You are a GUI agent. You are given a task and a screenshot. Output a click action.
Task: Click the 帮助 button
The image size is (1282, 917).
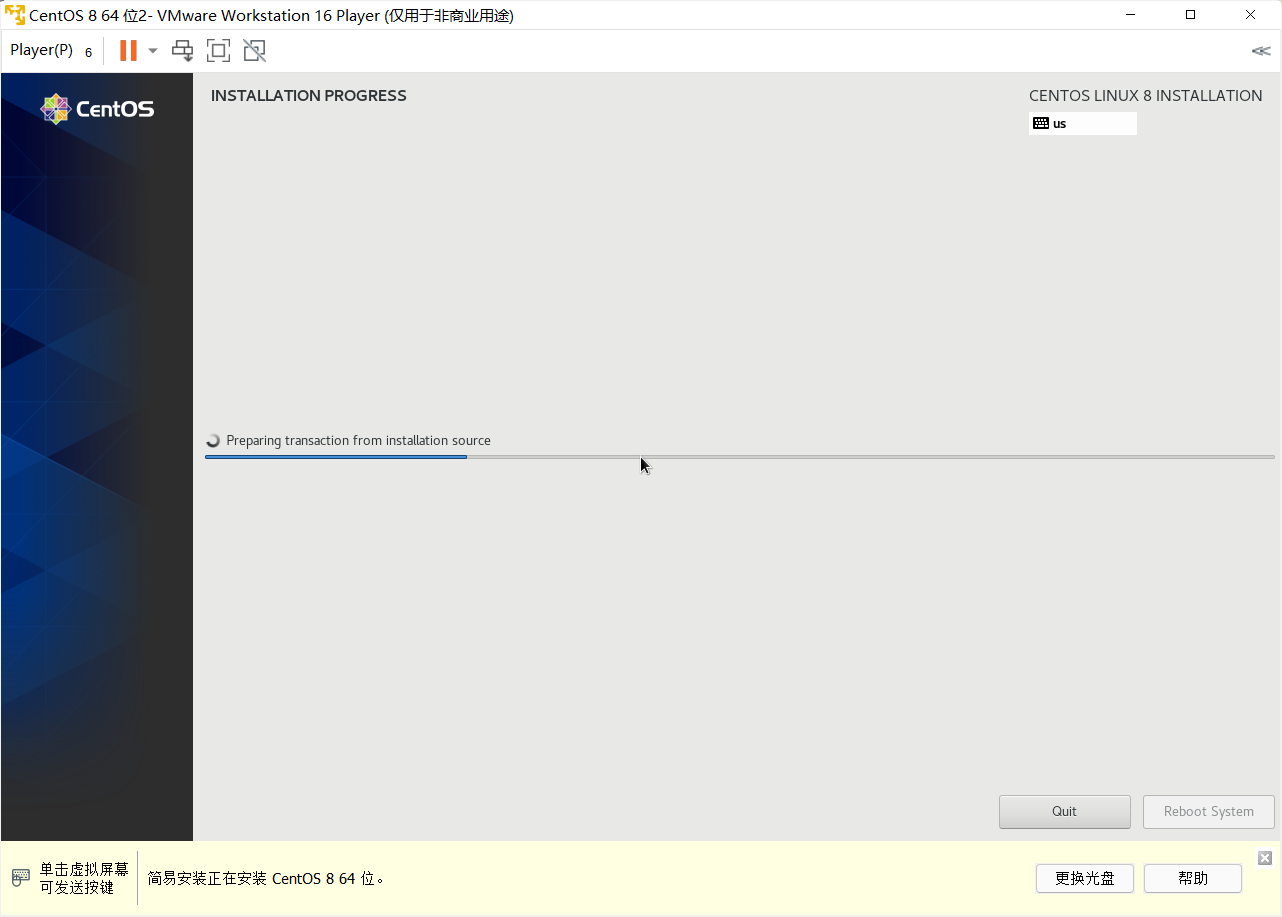tap(1193, 878)
